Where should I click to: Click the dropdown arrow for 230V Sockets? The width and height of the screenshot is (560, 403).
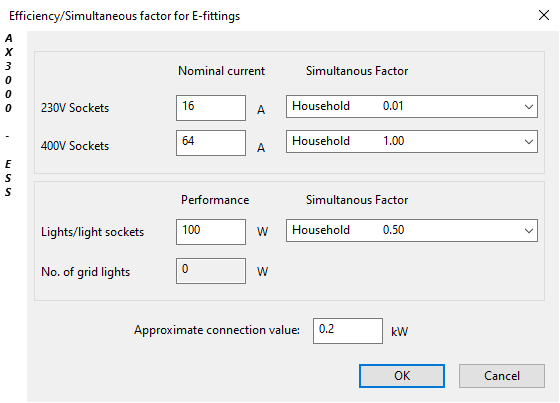[529, 106]
